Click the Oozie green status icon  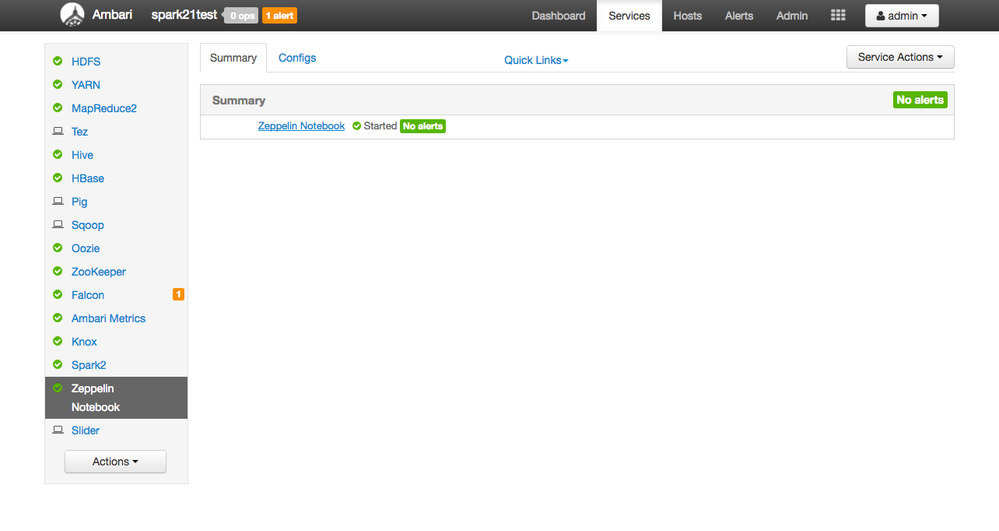[57, 248]
